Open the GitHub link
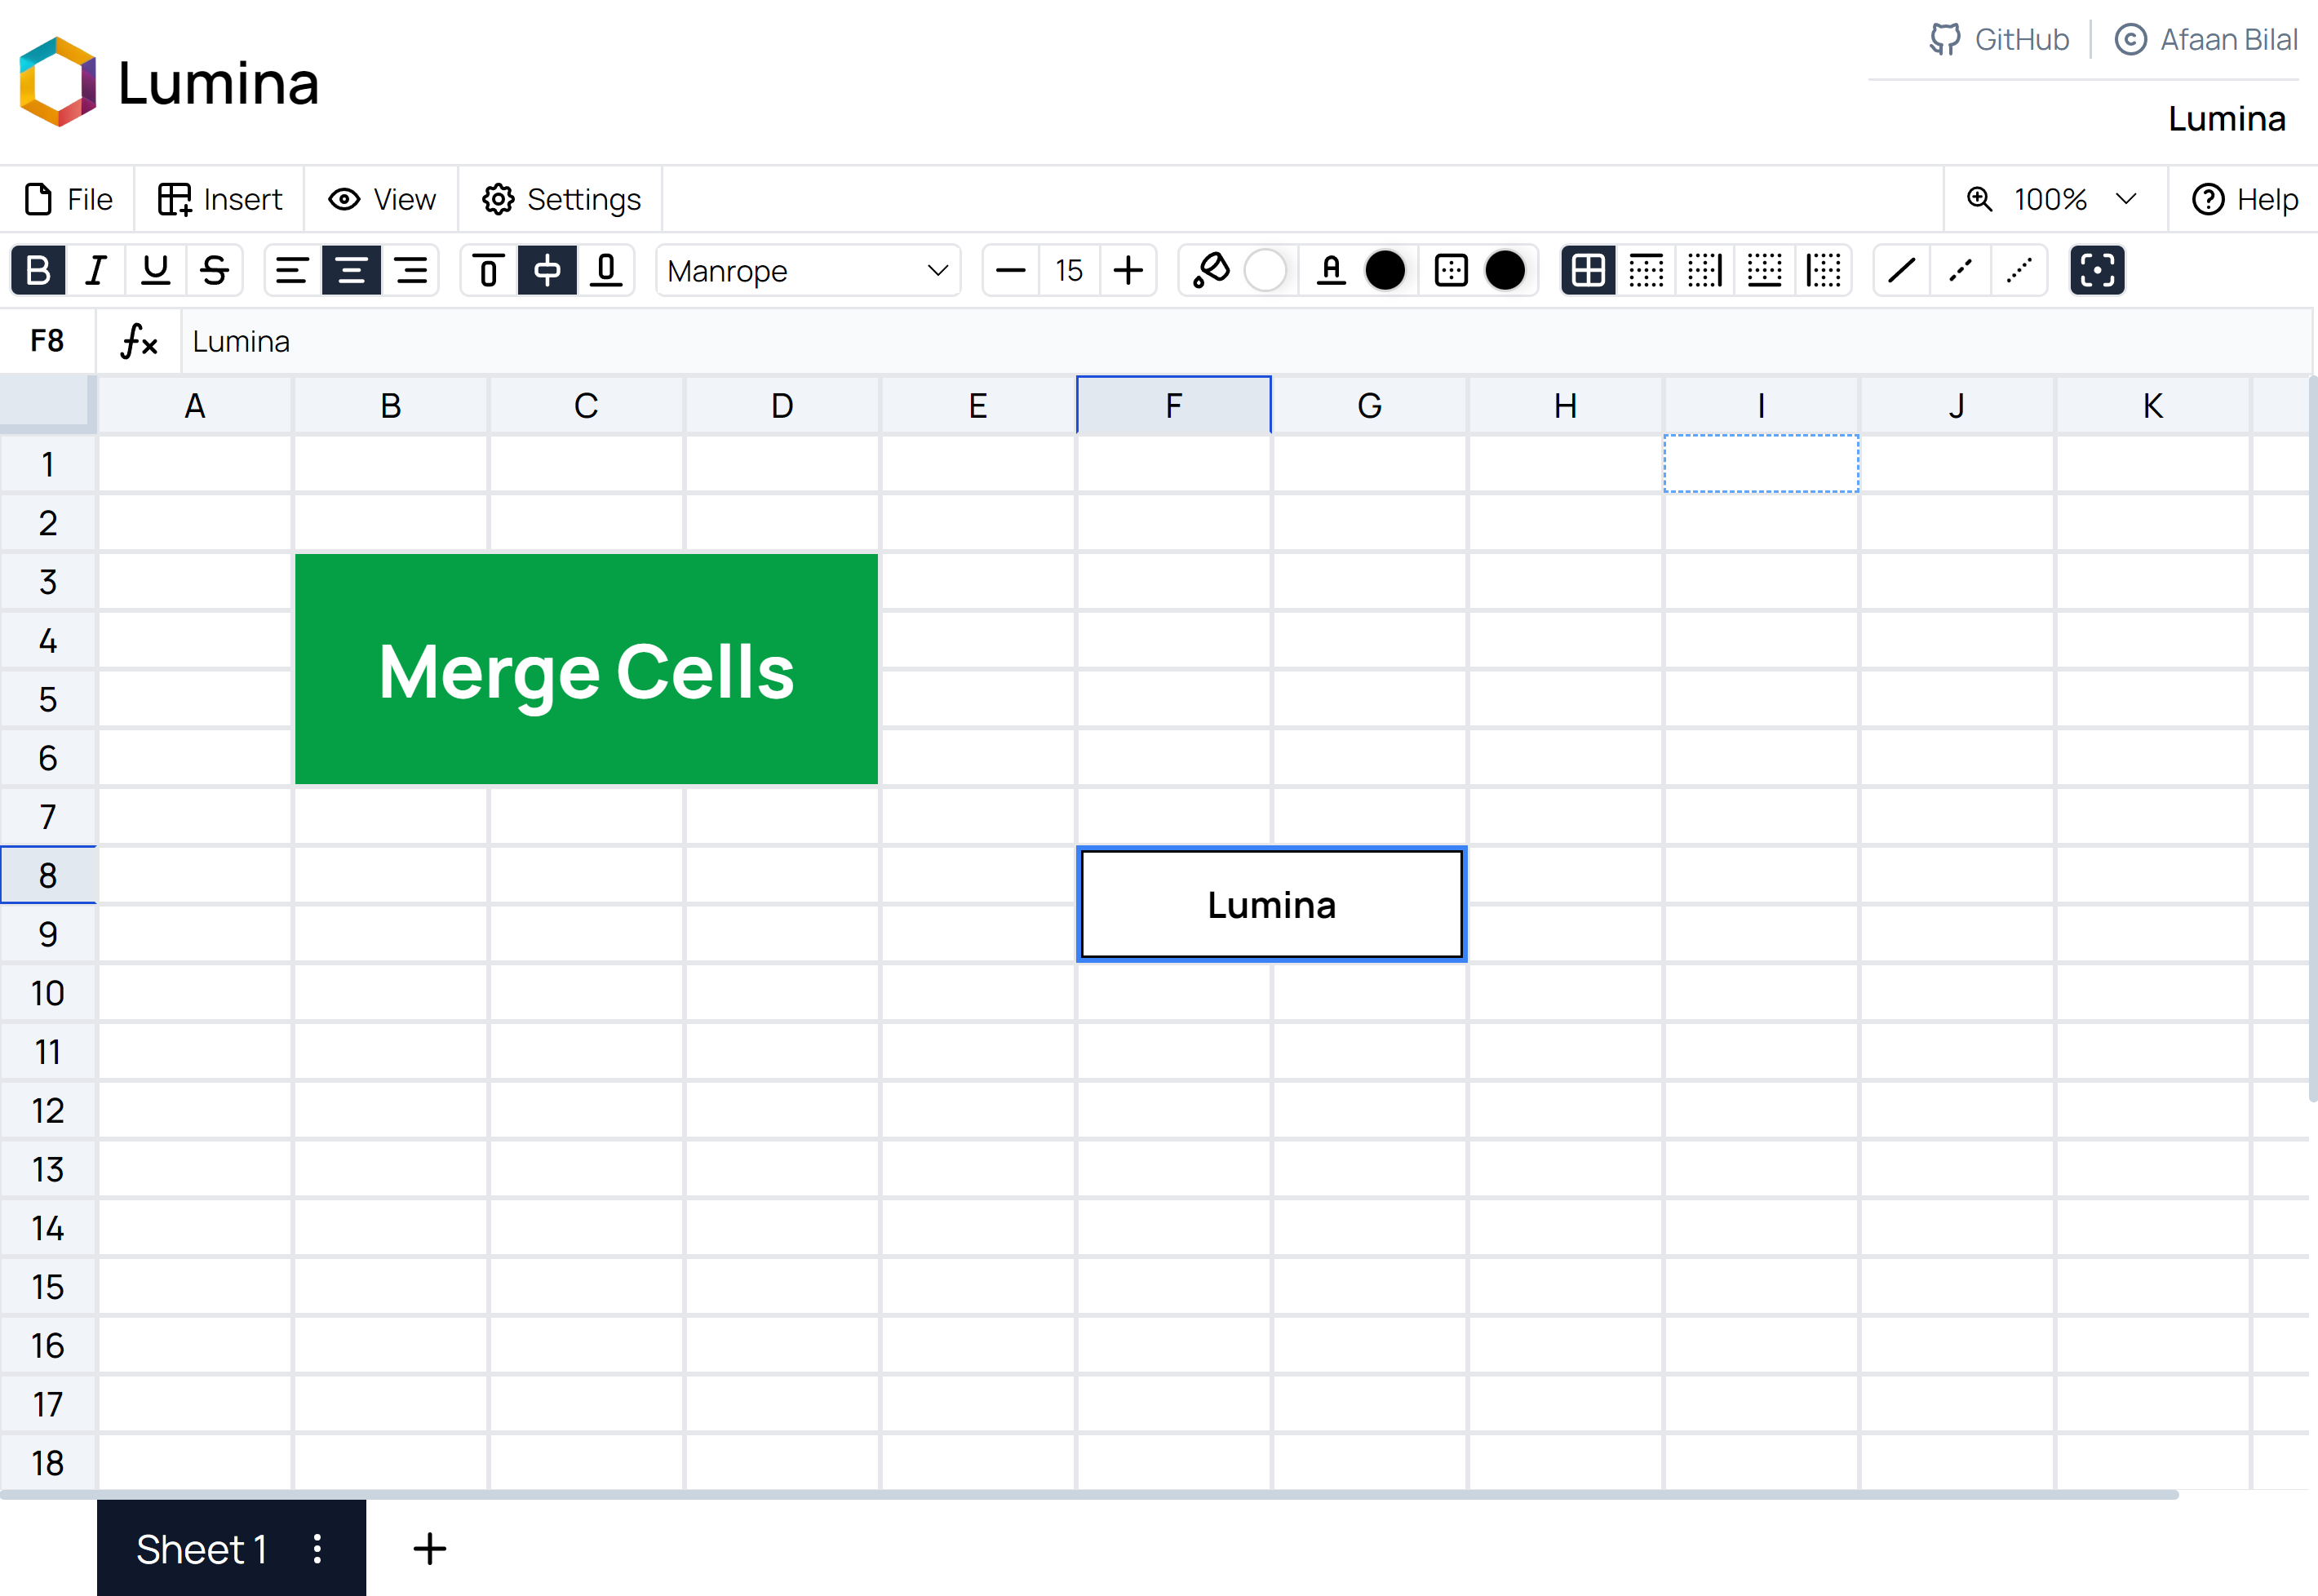2318x1596 pixels. pyautogui.click(x=2000, y=39)
